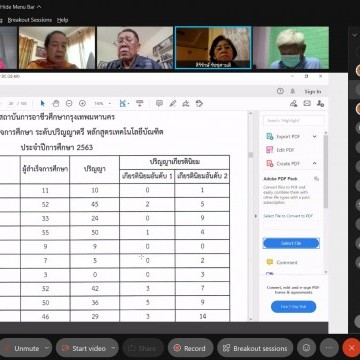Screen dimensions: 360x360
Task: Expand the Export PDF section chevron
Action: click(315, 136)
